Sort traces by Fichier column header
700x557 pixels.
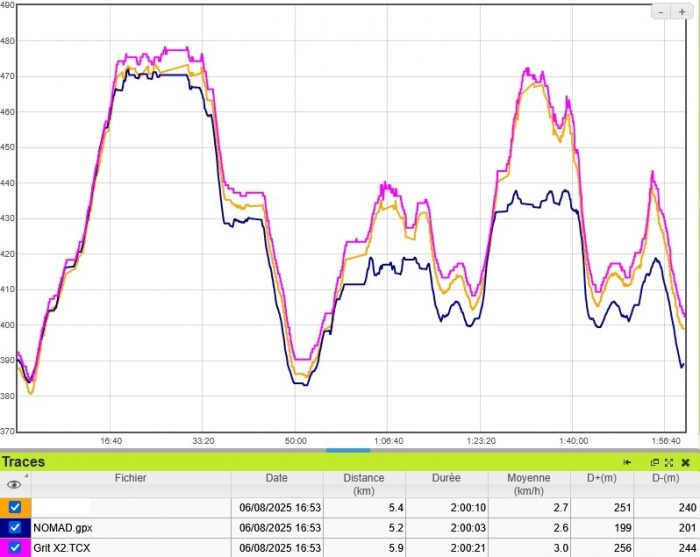coord(130,478)
